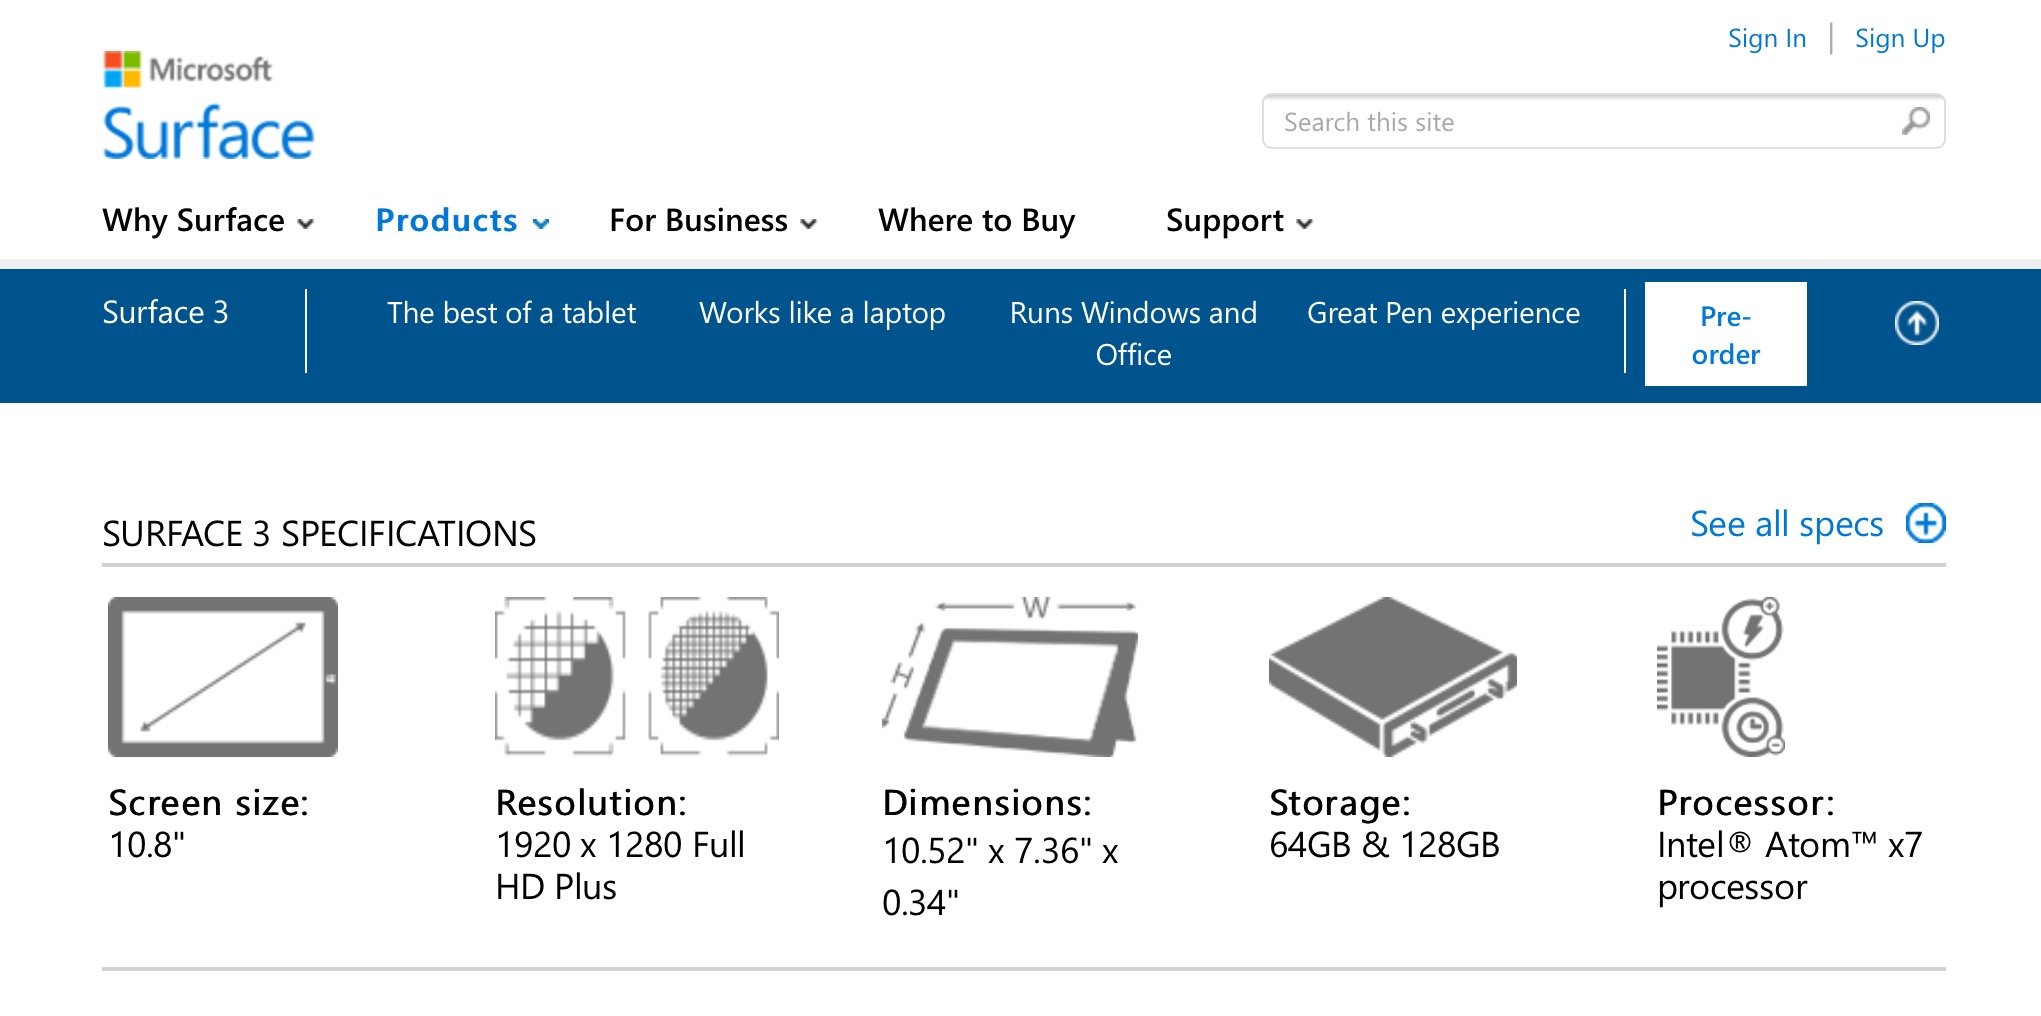Click the Microsoft Surface logo
Screen dimensions: 2041x1016
click(208, 106)
